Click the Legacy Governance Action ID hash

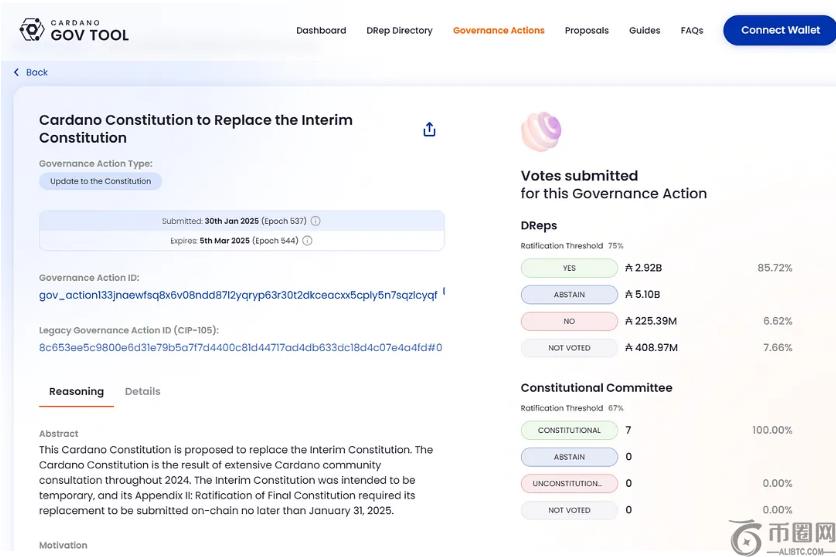[x=240, y=348]
